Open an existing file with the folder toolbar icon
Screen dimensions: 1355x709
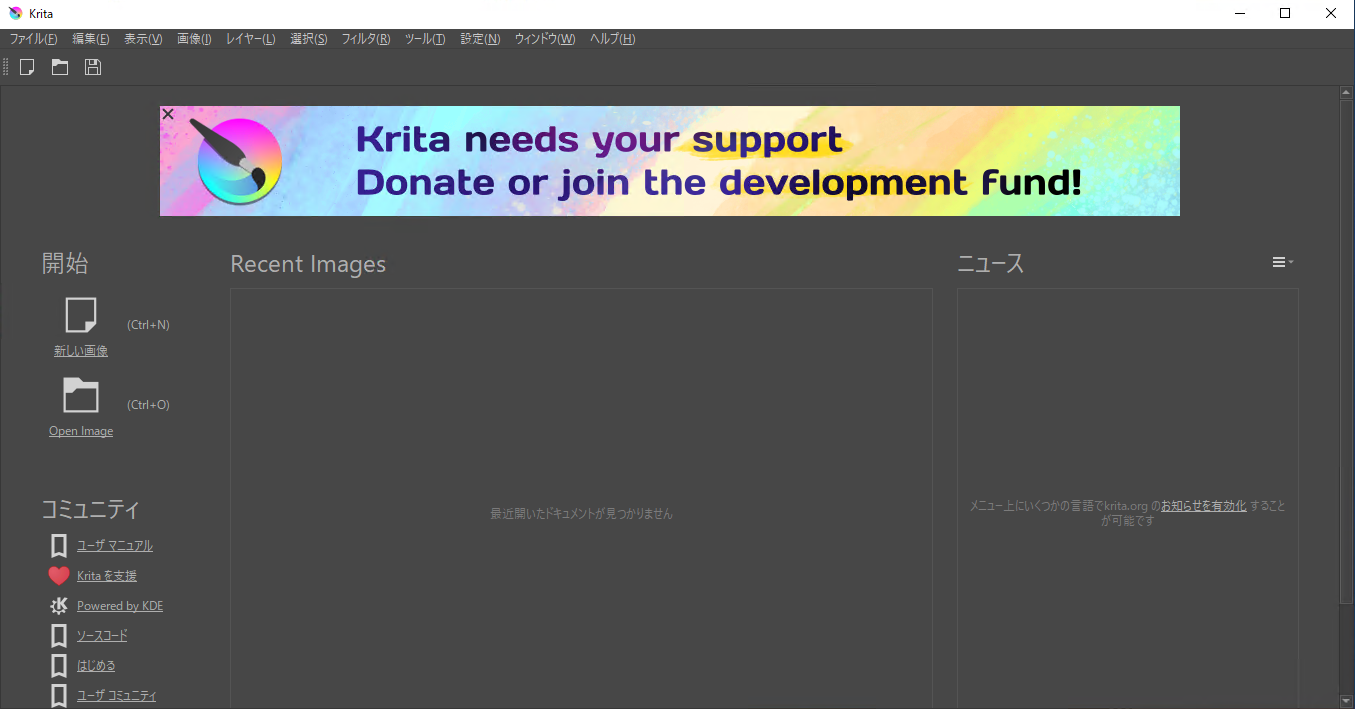pyautogui.click(x=59, y=67)
